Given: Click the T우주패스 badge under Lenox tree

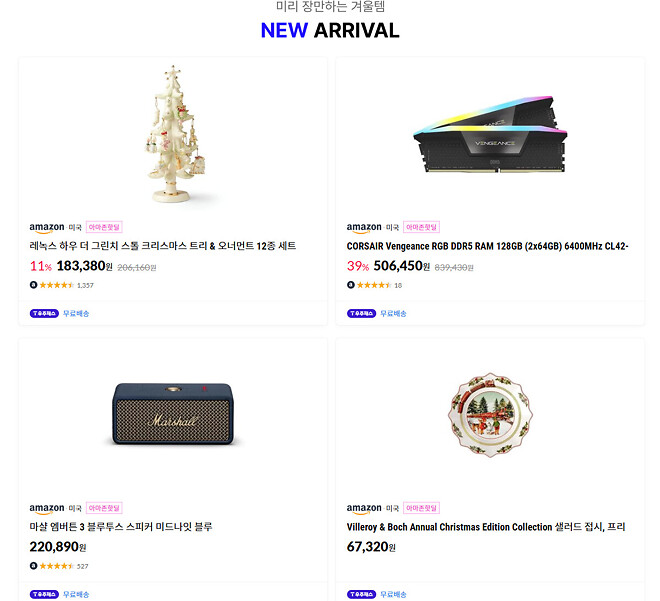Looking at the screenshot, I should [x=44, y=314].
